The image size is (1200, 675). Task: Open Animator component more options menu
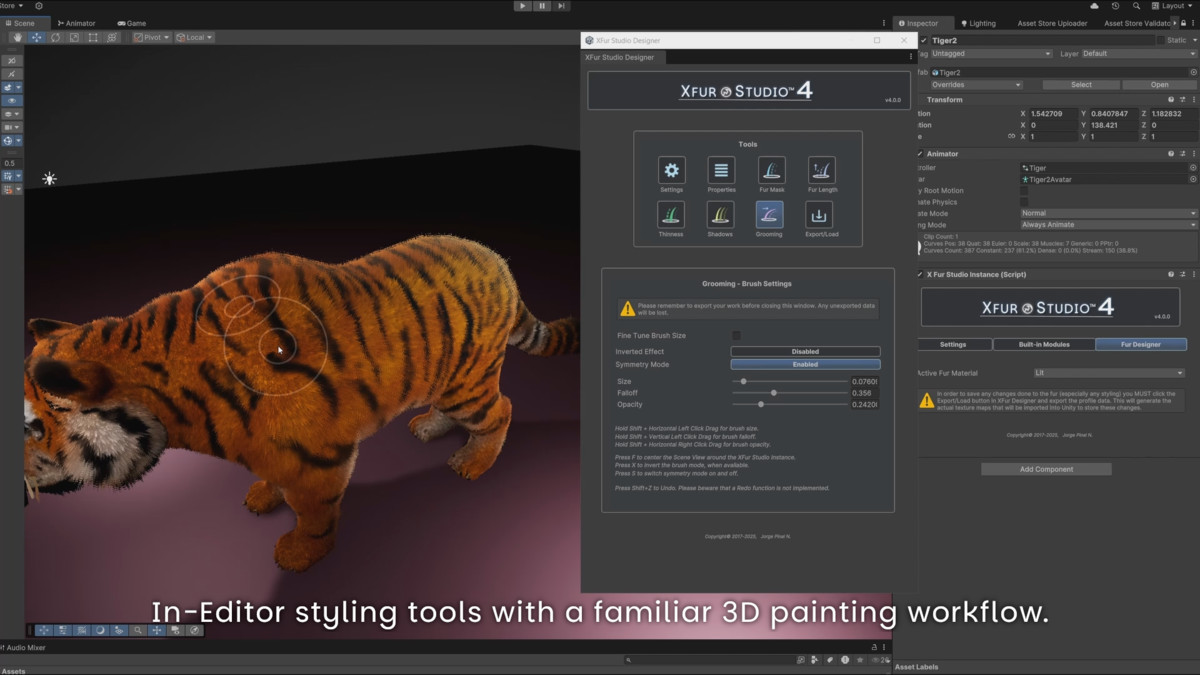(x=1193, y=154)
